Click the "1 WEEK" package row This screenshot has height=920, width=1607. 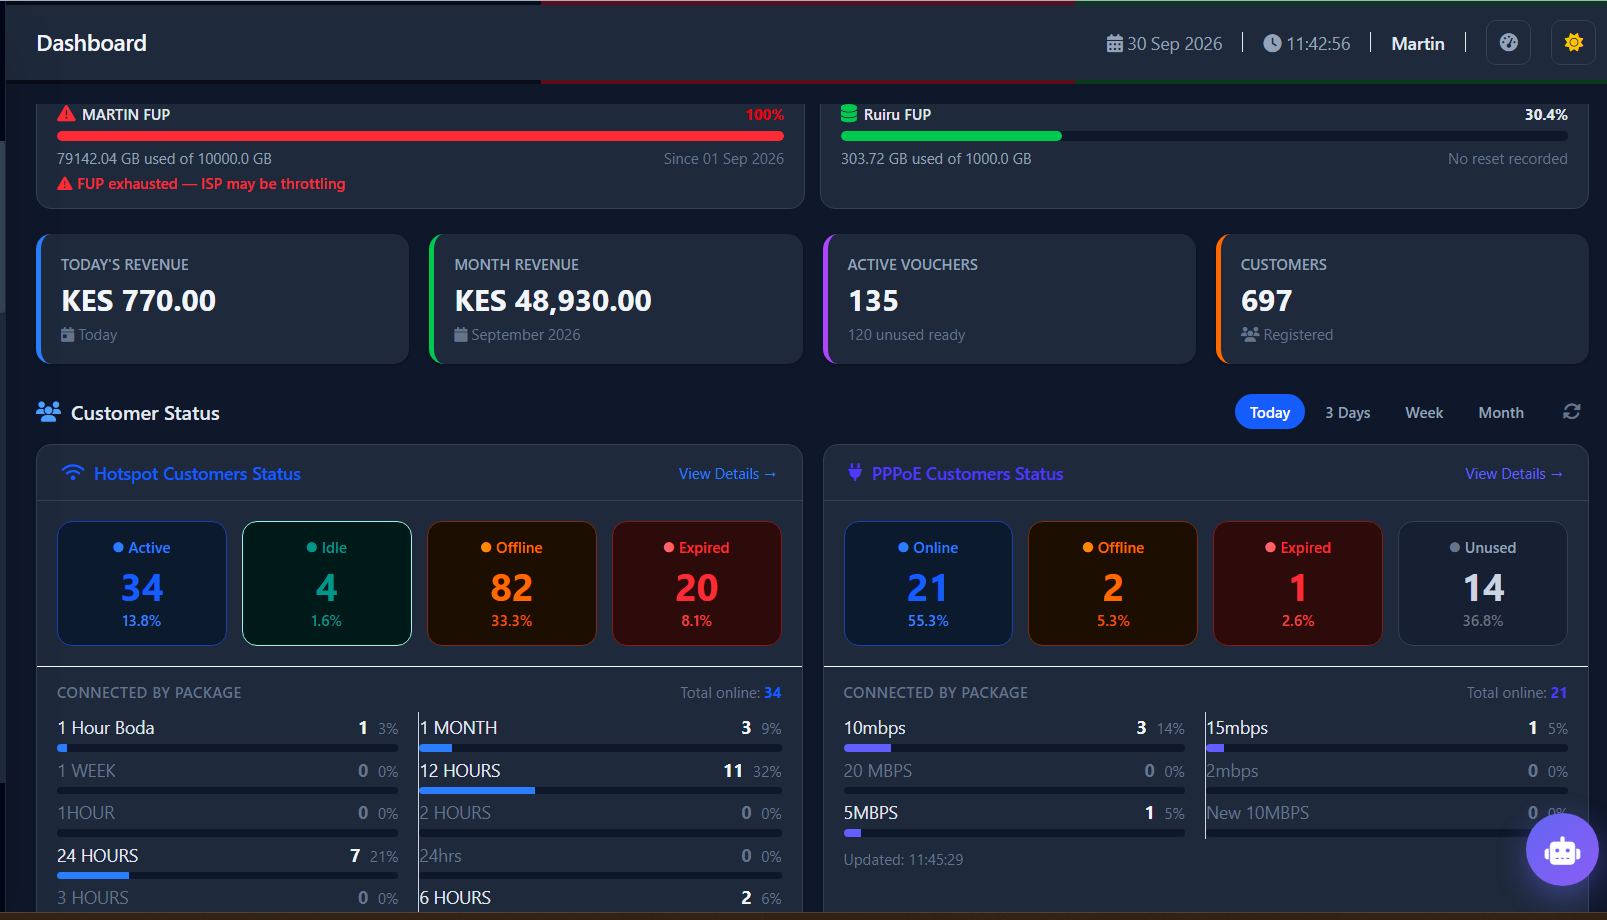227,778
